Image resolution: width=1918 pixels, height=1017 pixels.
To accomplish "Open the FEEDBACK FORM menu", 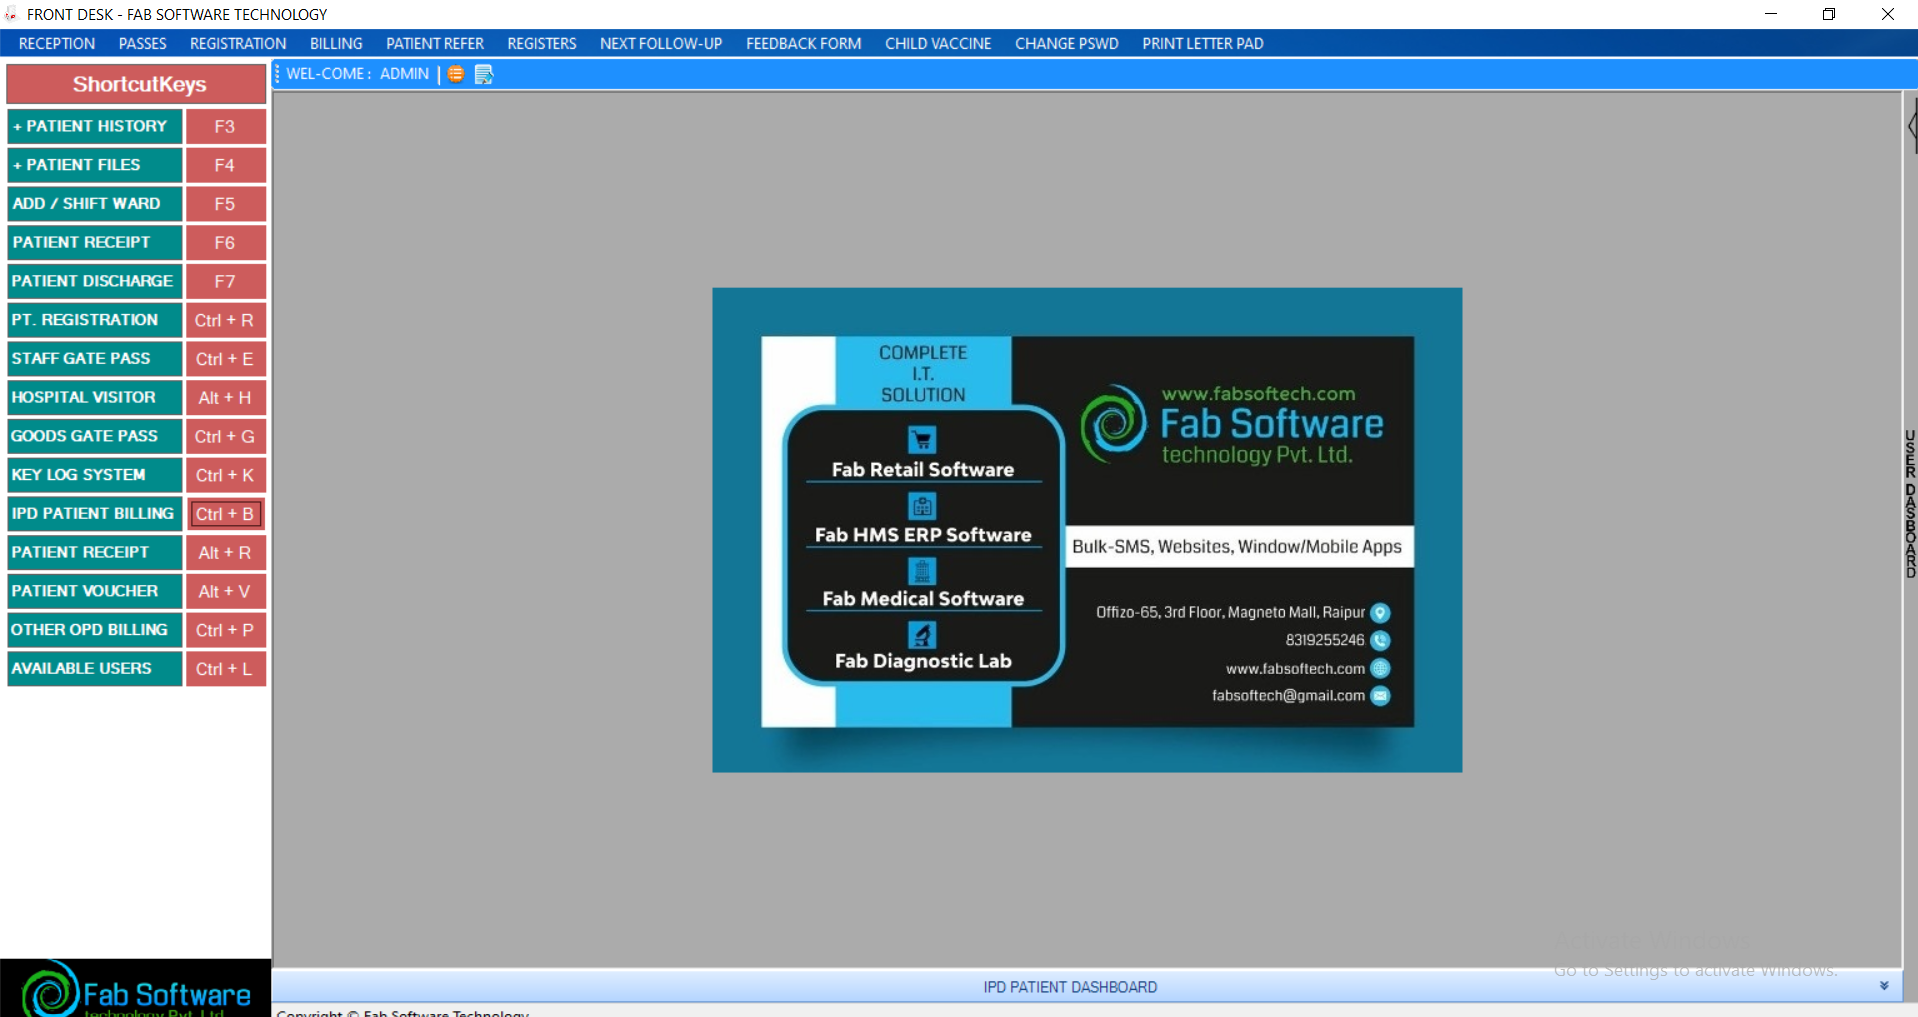I will [x=804, y=44].
